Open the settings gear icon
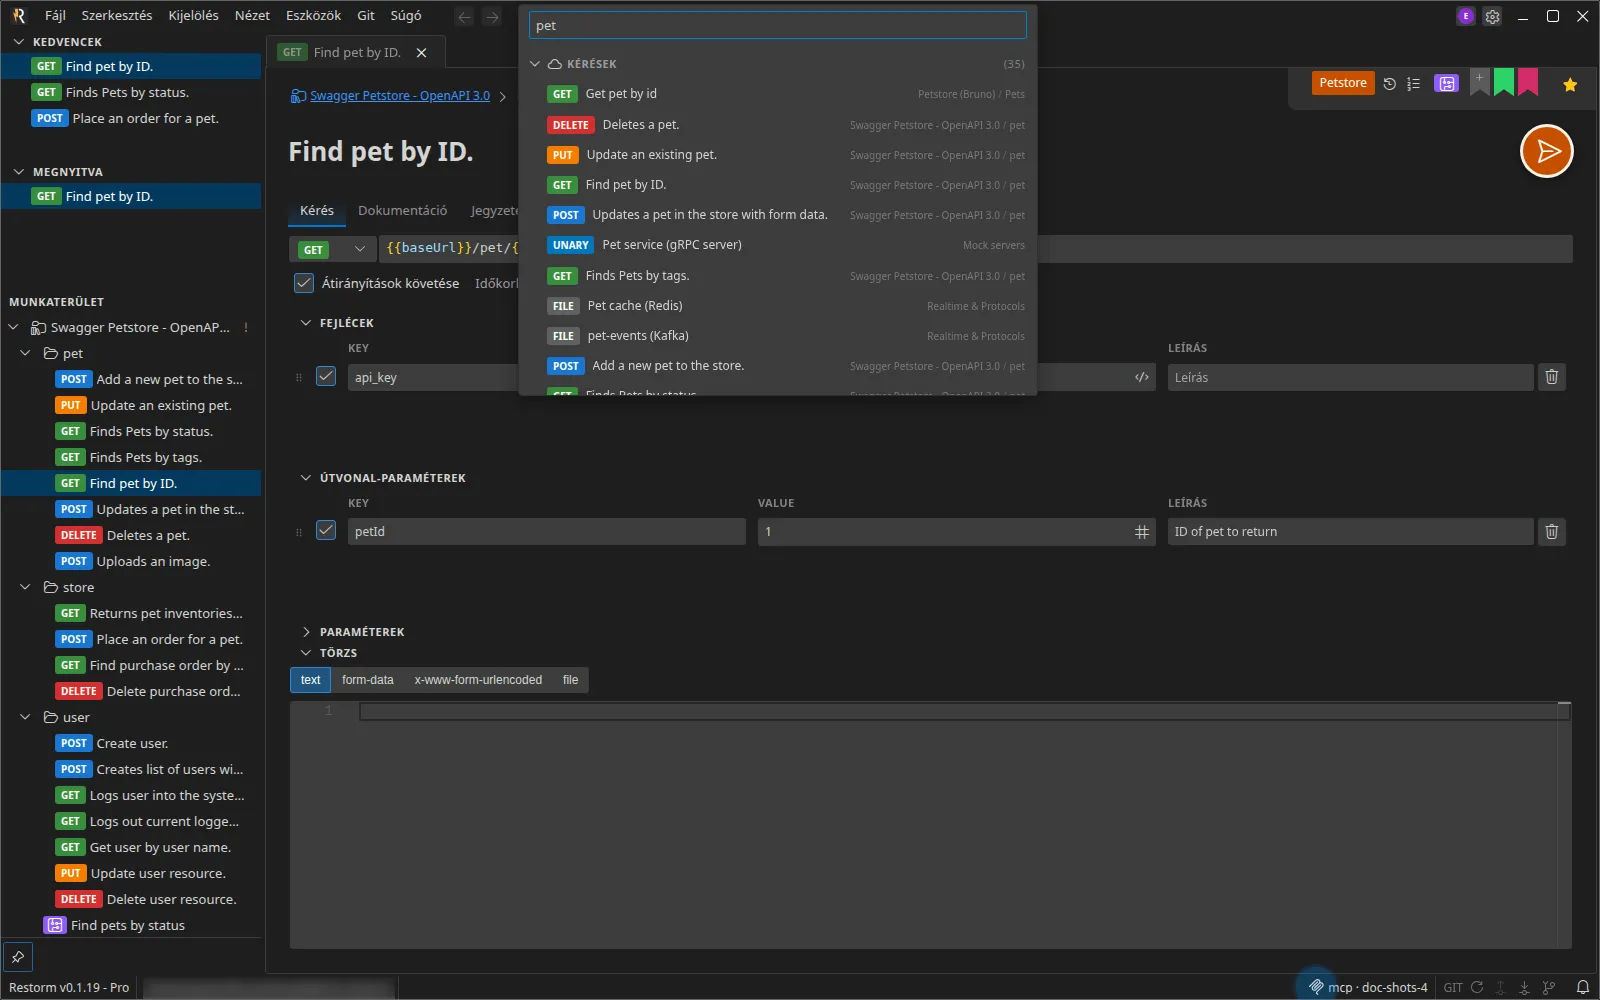 1492,16
